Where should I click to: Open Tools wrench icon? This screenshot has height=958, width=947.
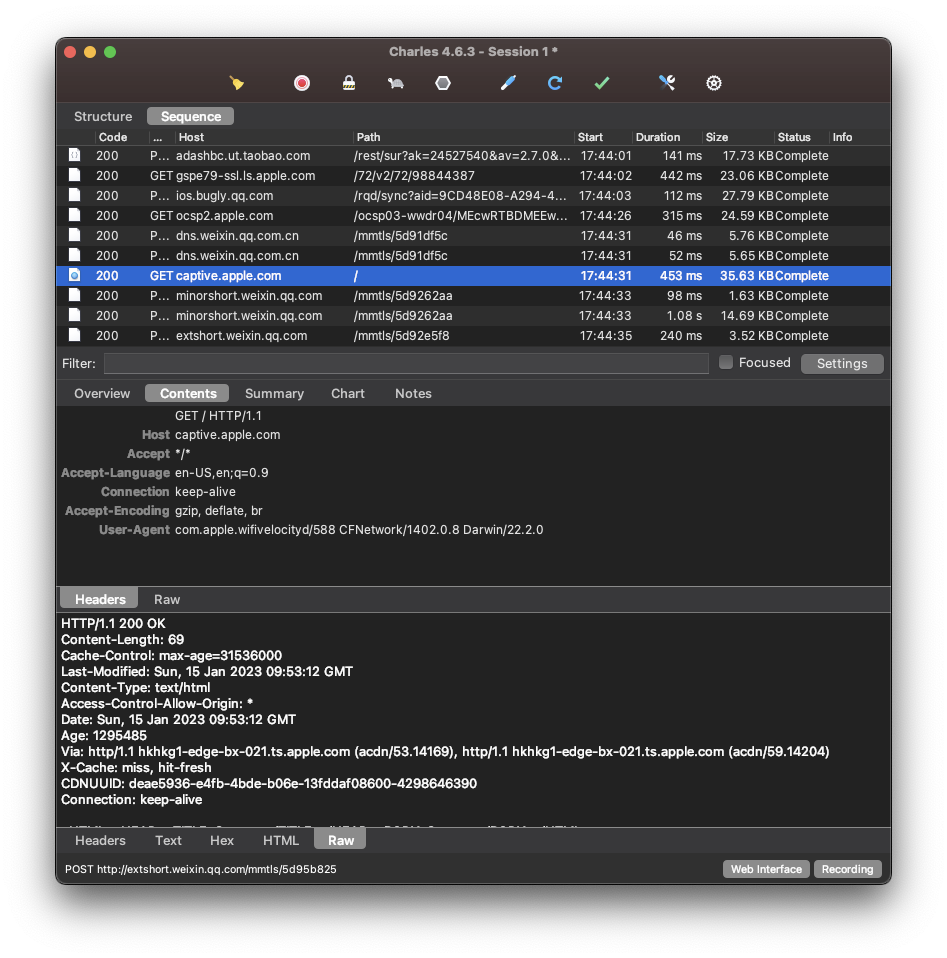pyautogui.click(x=667, y=83)
